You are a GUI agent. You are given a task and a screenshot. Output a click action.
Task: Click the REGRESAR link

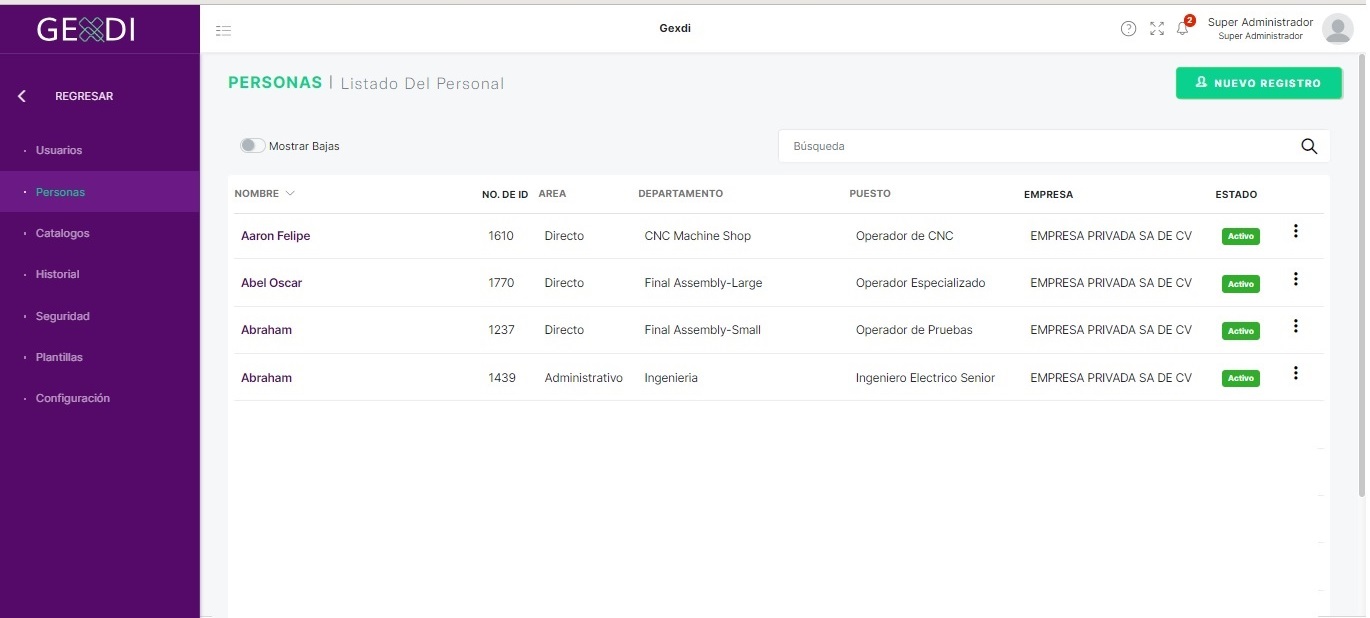(84, 96)
